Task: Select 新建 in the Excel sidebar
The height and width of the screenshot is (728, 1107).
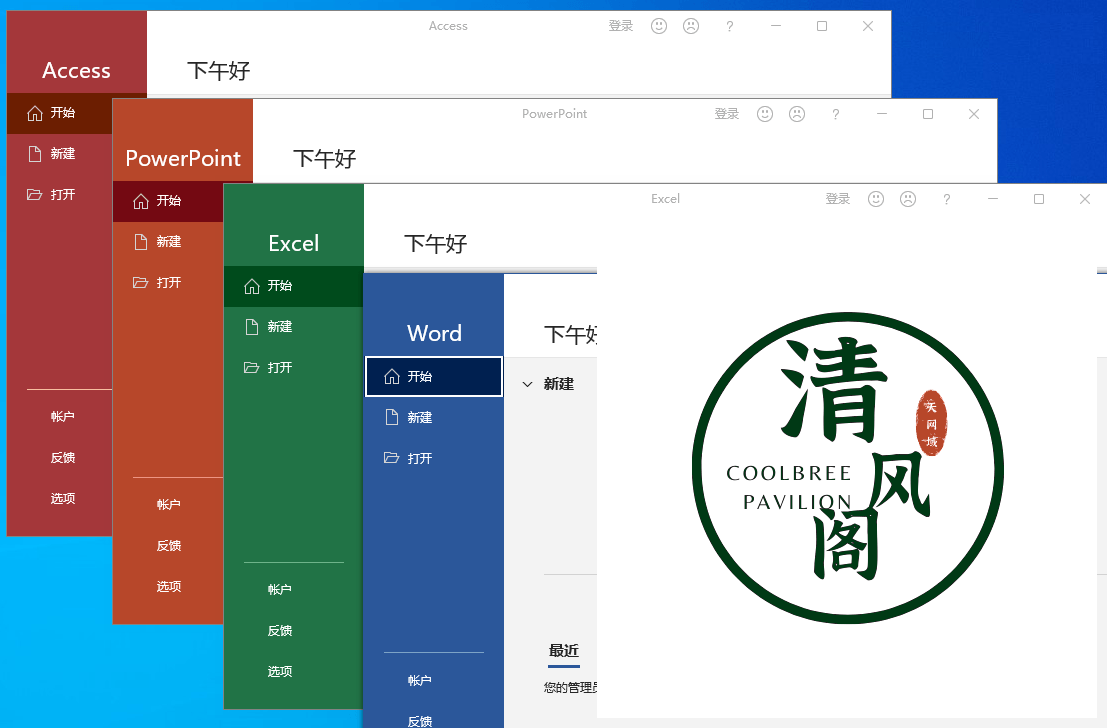Action: 294,327
